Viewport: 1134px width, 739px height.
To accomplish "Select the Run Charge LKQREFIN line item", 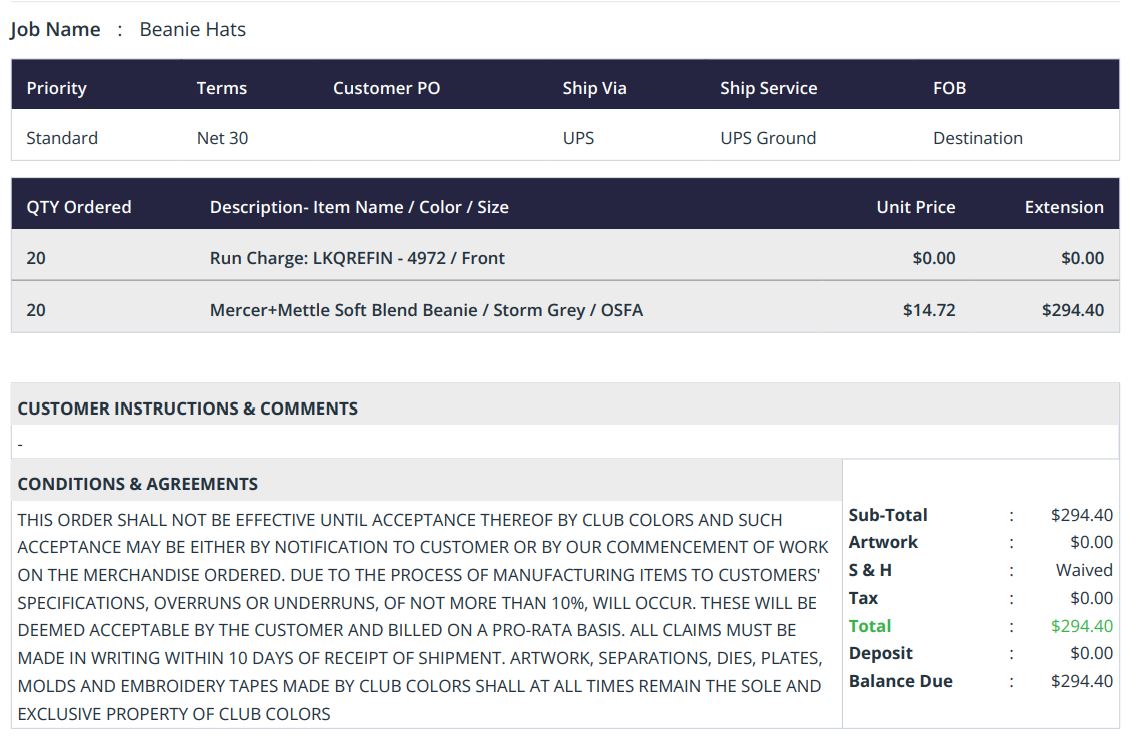I will pyautogui.click(x=357, y=258).
